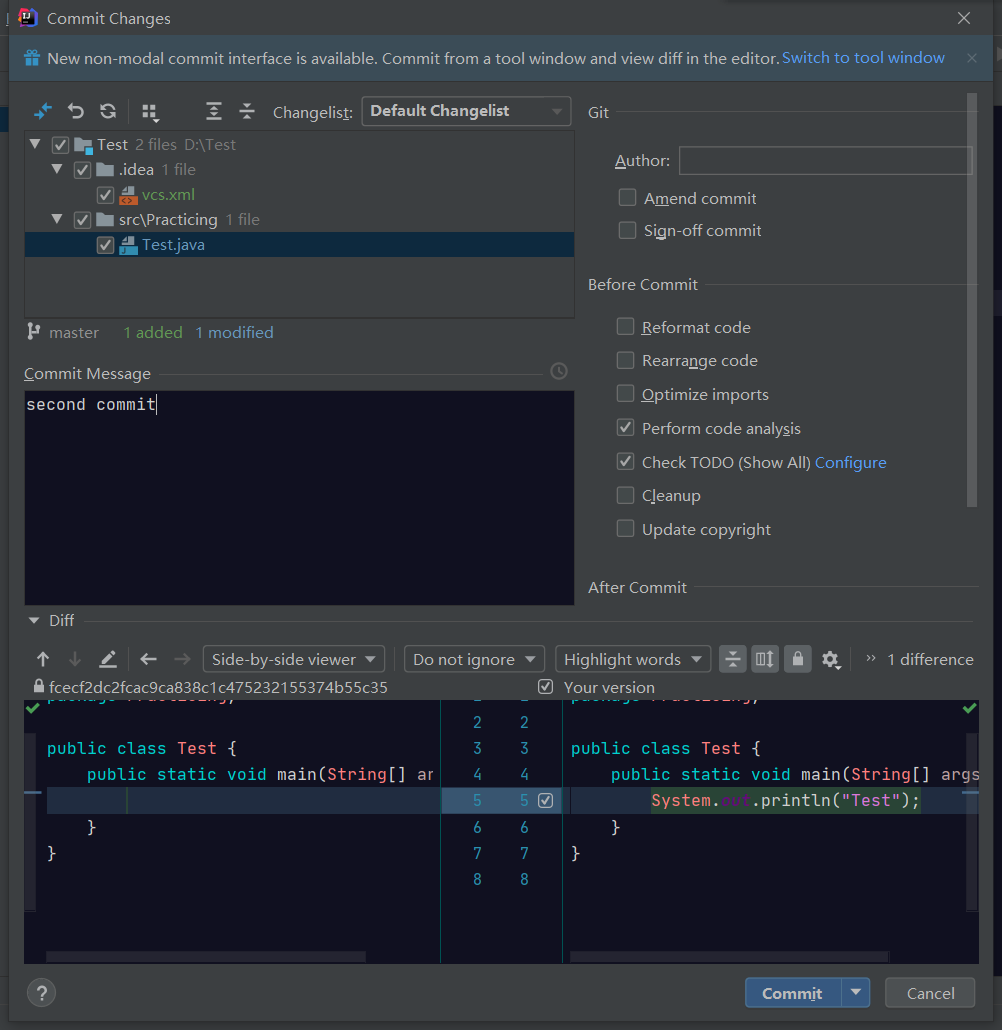Open commit message history clock icon

tap(558, 371)
